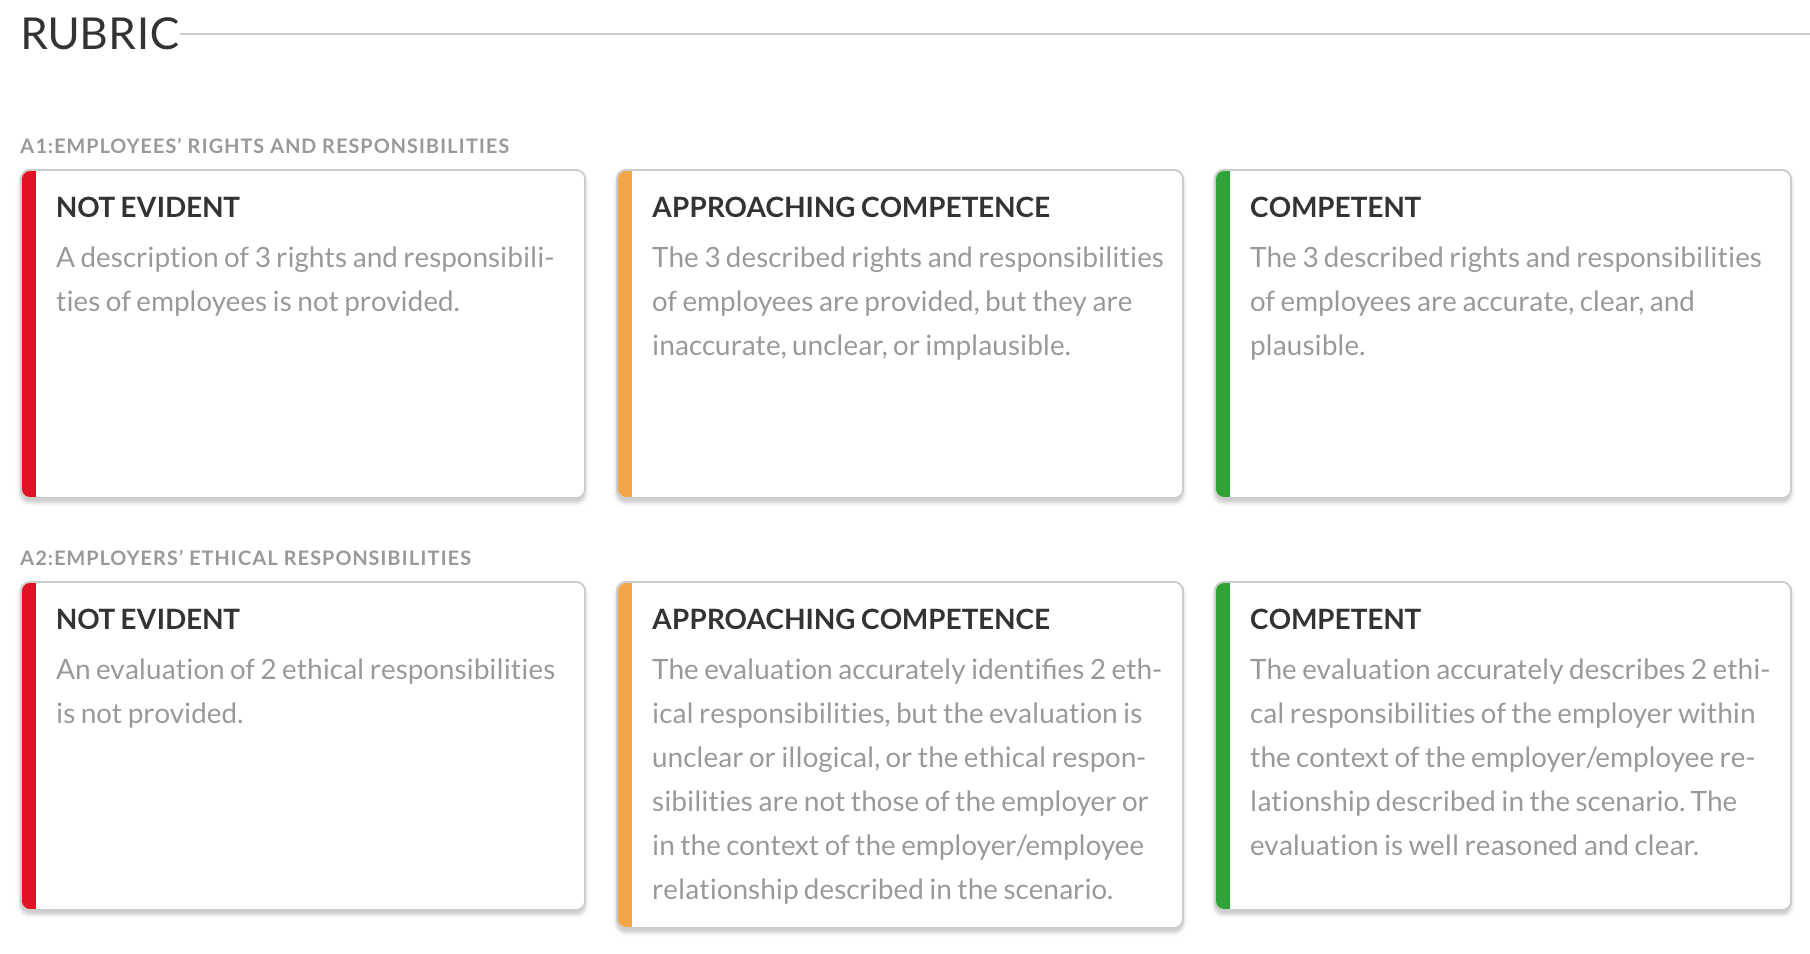1810x954 pixels.
Task: Click text 'accurate, clear, and plausible'
Action: [1472, 323]
